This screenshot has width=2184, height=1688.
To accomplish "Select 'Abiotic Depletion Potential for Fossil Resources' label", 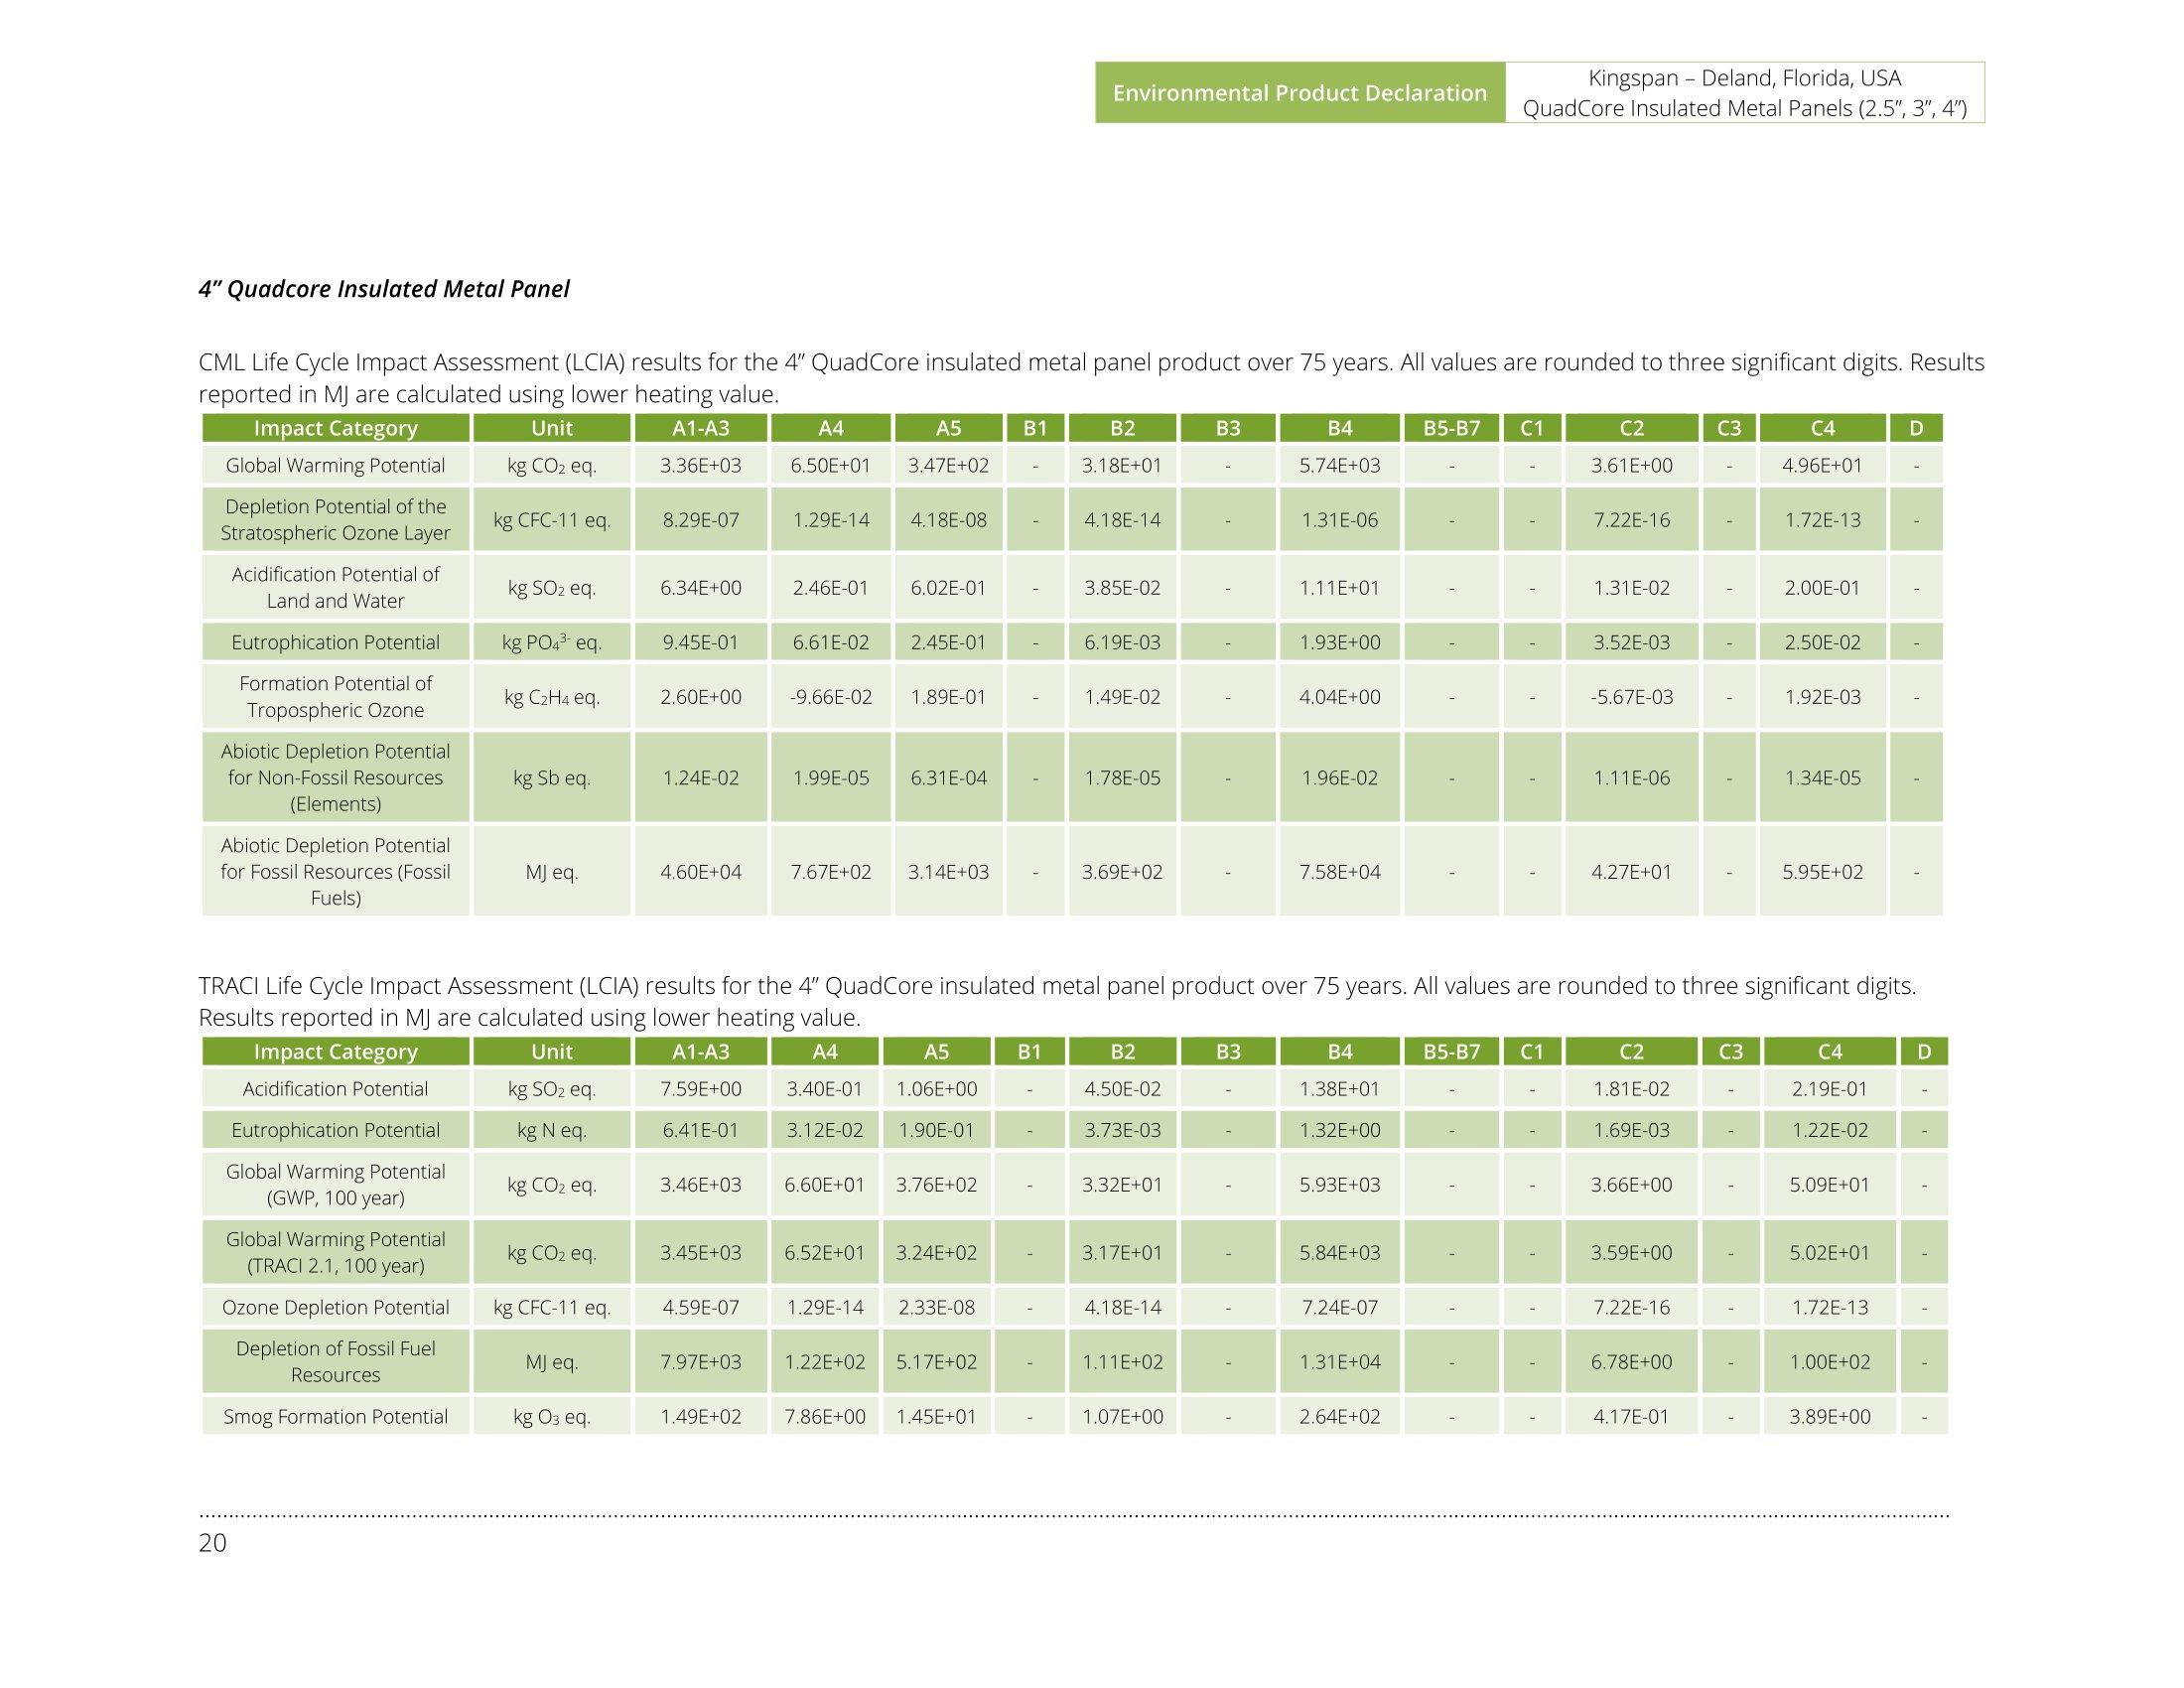I will tap(335, 871).
